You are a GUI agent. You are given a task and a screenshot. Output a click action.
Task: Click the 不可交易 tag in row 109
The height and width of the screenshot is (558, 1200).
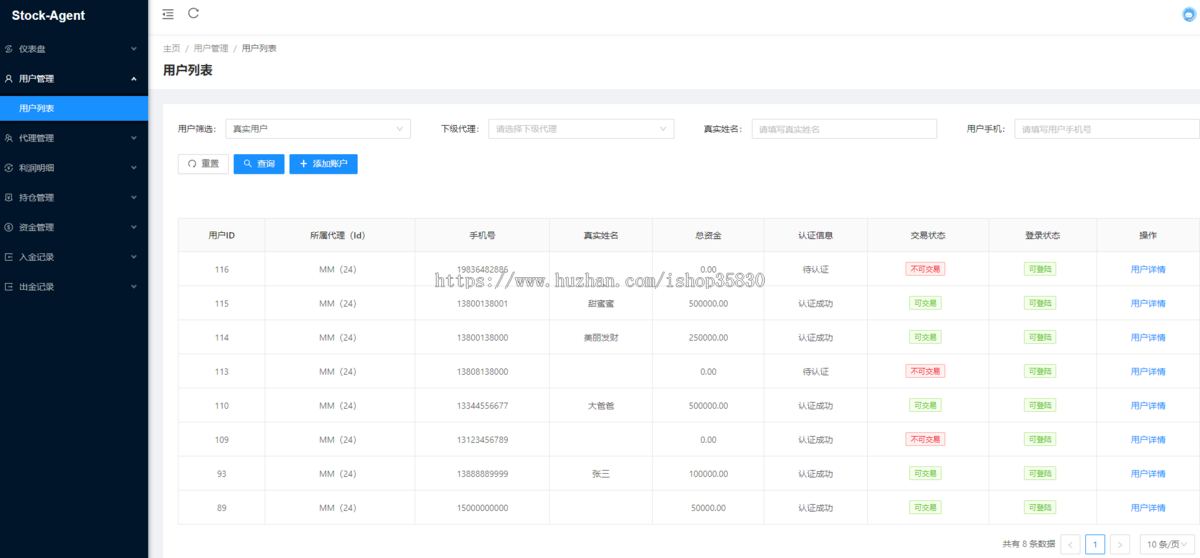coord(925,439)
